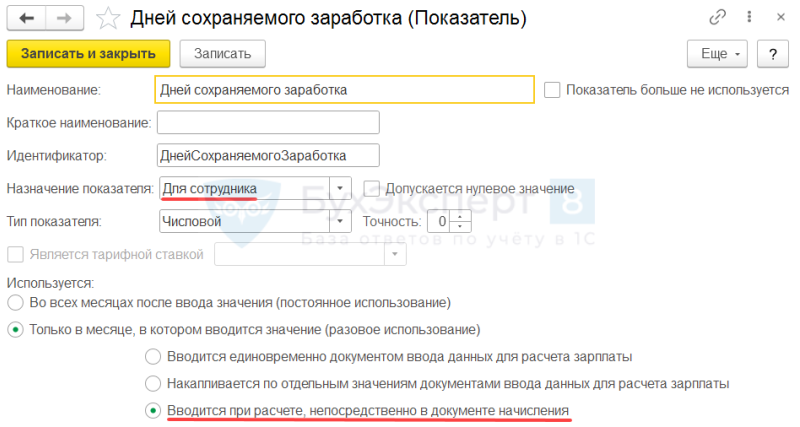
Task: Copy link using the chain icon
Action: click(717, 17)
